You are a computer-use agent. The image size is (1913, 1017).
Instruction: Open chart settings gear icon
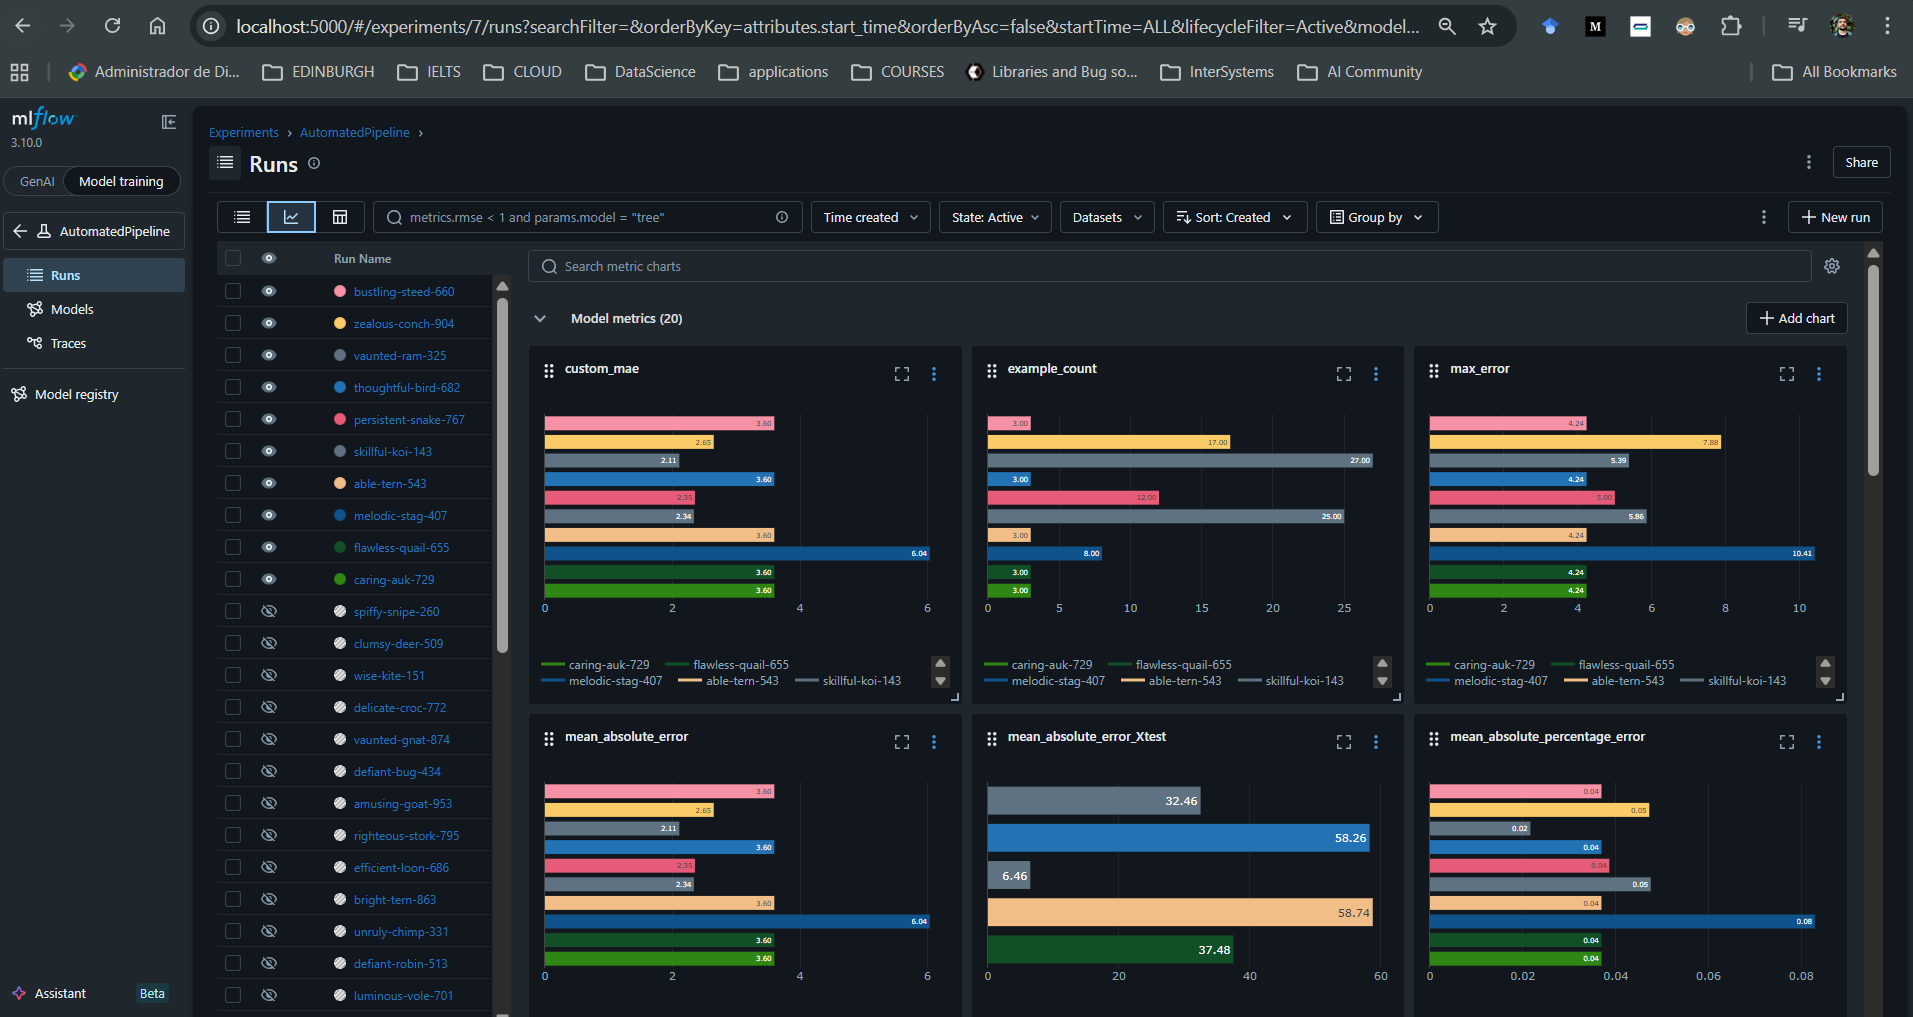click(x=1831, y=266)
